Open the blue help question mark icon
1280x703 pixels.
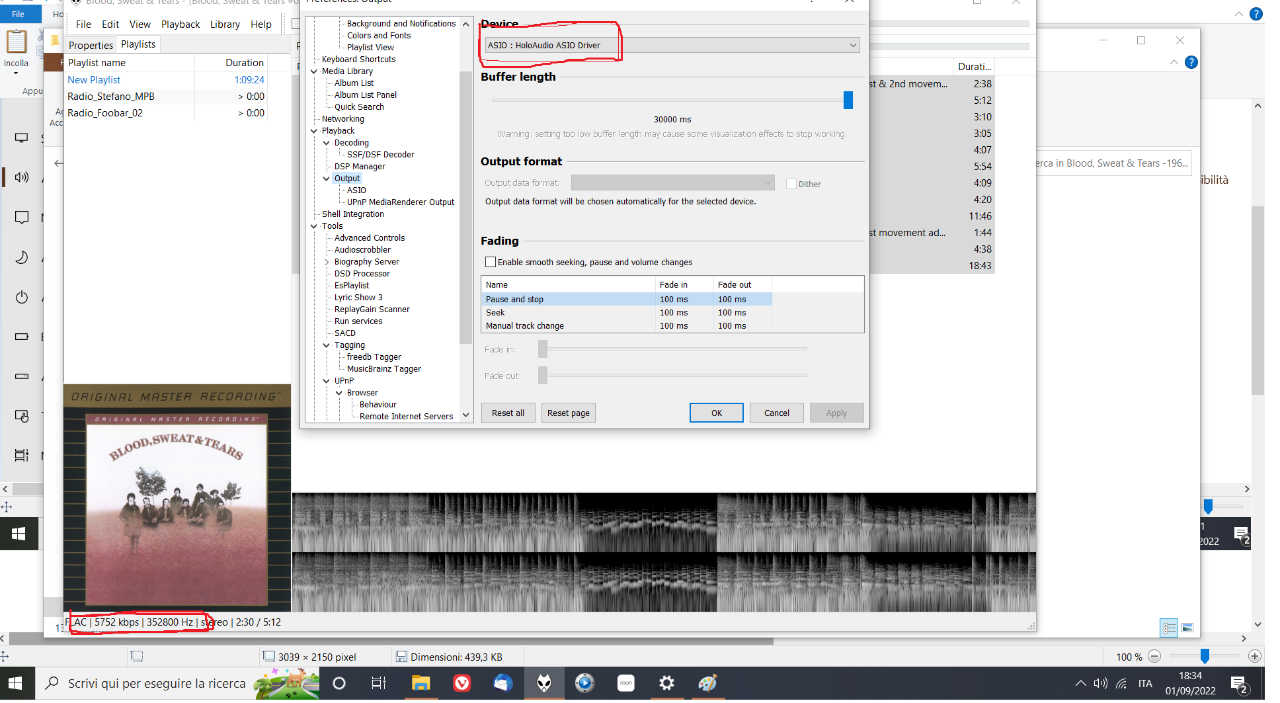[1191, 61]
